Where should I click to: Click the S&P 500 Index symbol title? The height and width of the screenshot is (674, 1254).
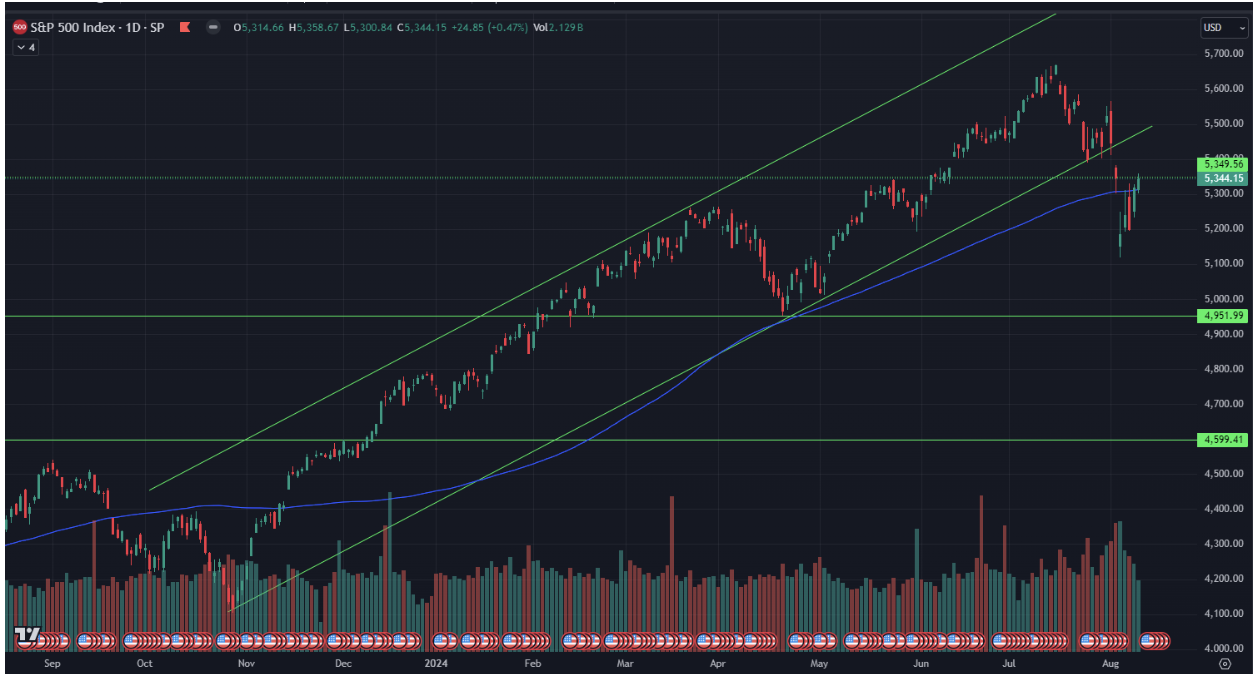point(96,27)
